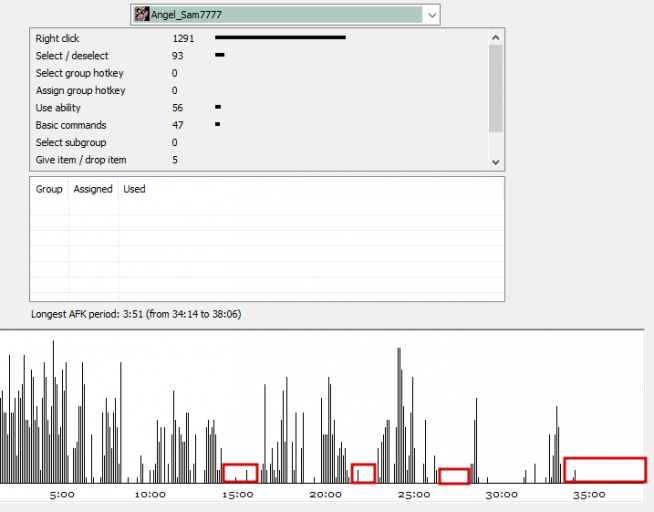
Task: Select the "Assign group hotkey" row
Action: (259, 90)
